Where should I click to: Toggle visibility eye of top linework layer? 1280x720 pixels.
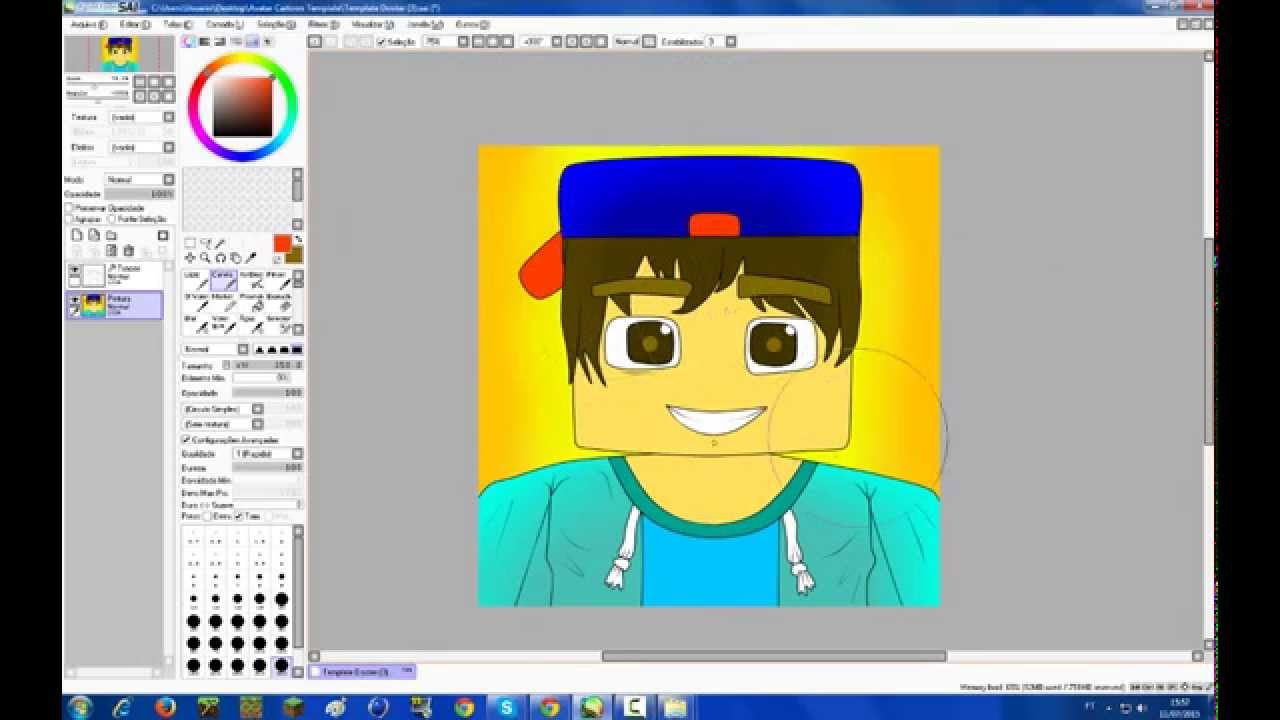click(x=74, y=270)
